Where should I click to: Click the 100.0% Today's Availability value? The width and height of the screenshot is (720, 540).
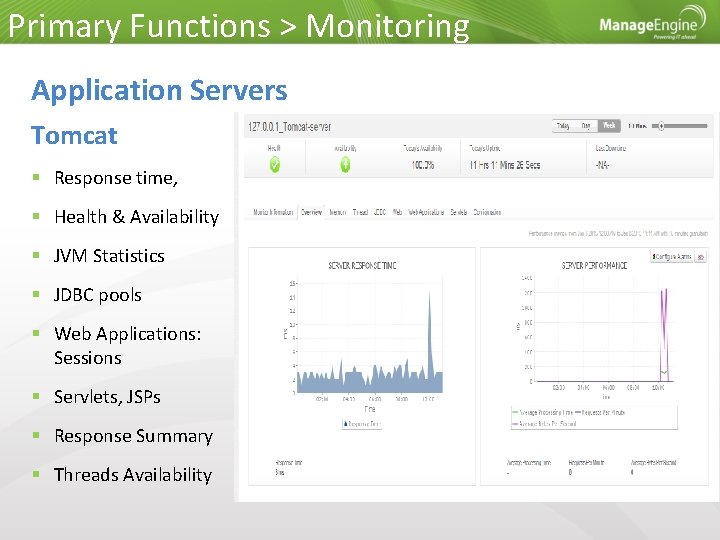pos(422,165)
